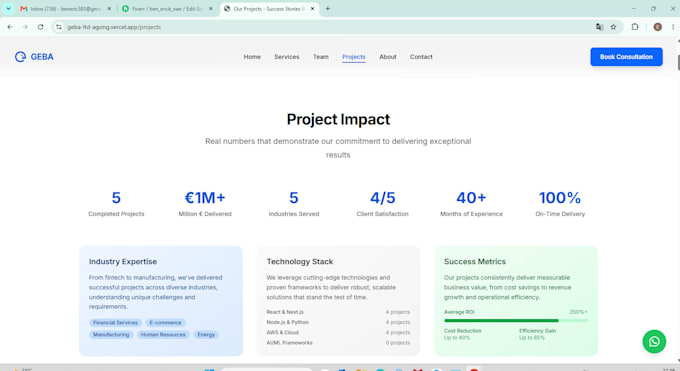Click the GEBA logo icon
680x371 pixels.
tap(20, 57)
